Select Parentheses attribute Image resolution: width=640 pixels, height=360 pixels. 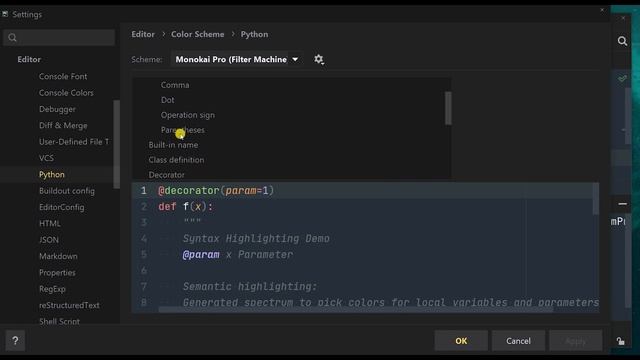tap(183, 130)
